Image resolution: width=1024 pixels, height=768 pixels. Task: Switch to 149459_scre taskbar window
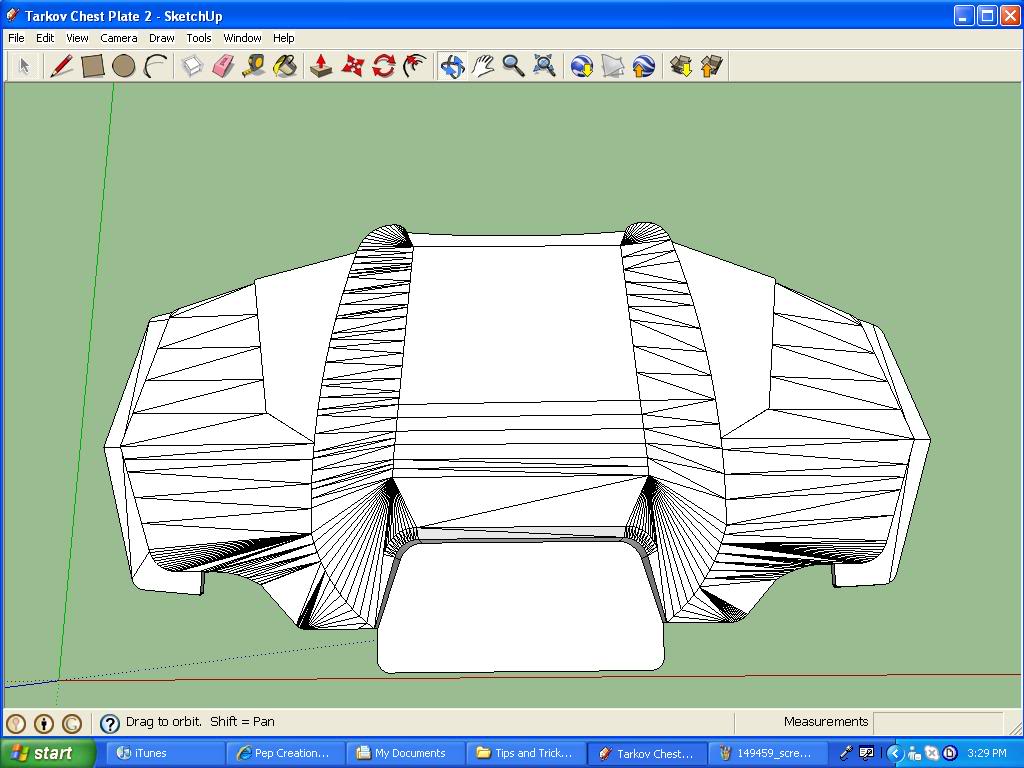coord(767,753)
